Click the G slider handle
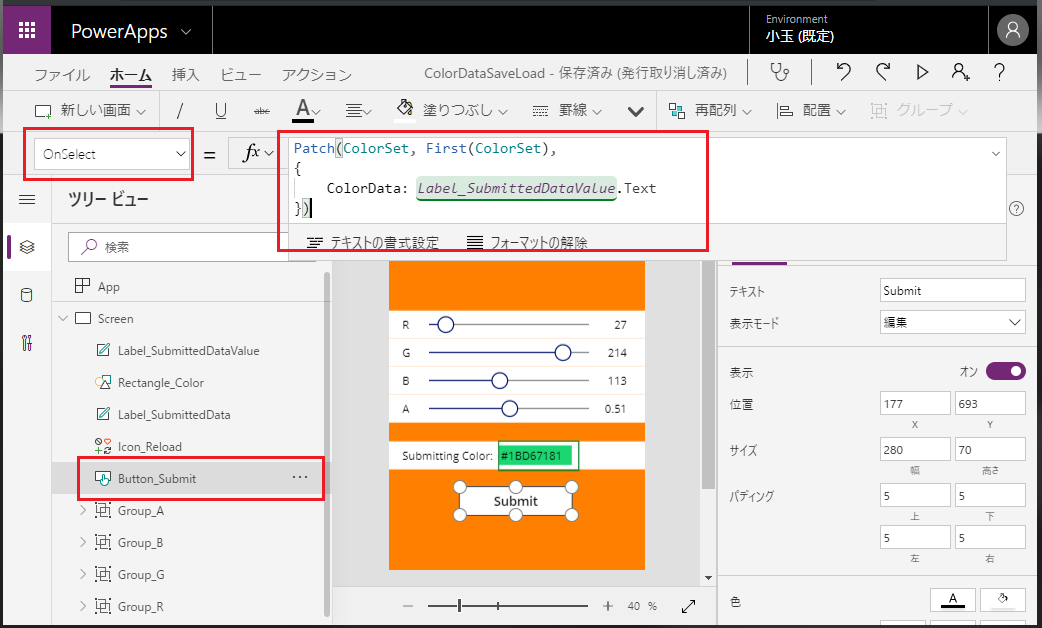This screenshot has width=1042, height=628. 563,353
